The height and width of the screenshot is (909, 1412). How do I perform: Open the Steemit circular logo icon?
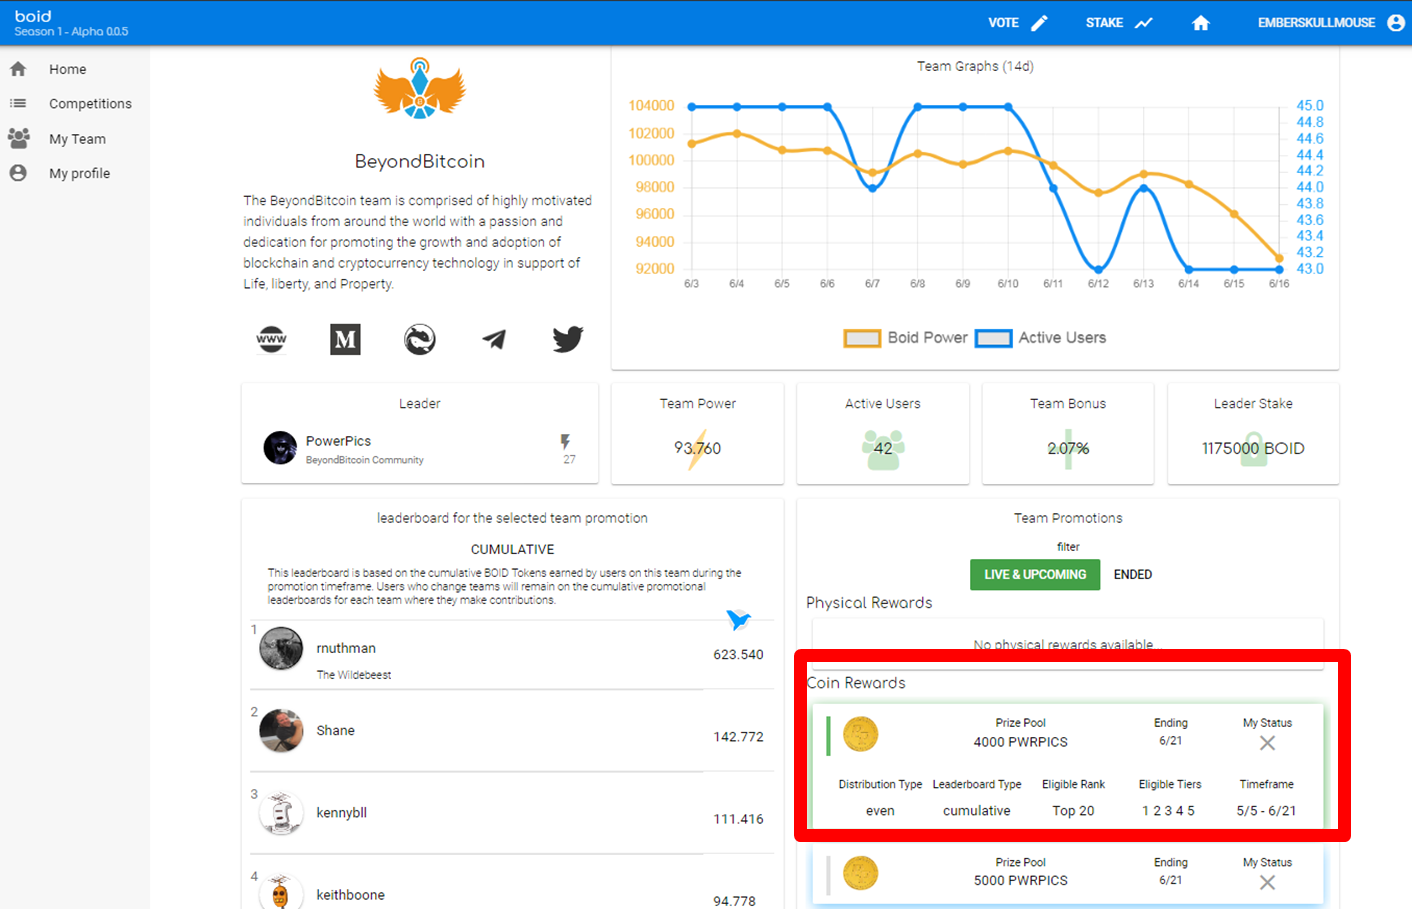pos(420,340)
